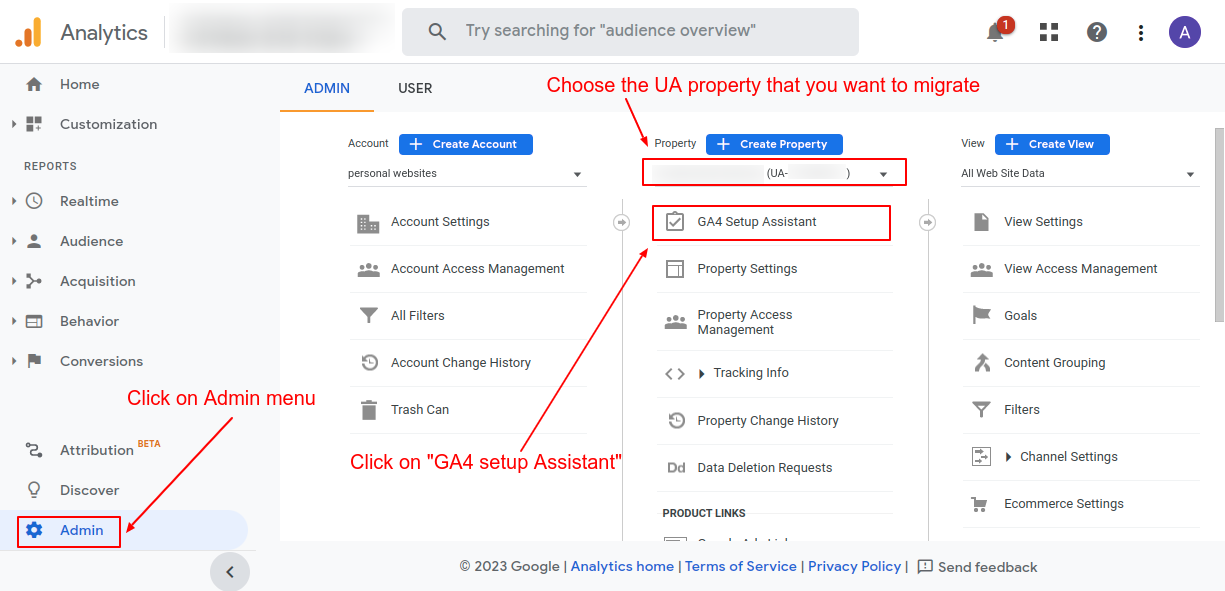
Task: Open the Terms of Service link
Action: click(740, 566)
